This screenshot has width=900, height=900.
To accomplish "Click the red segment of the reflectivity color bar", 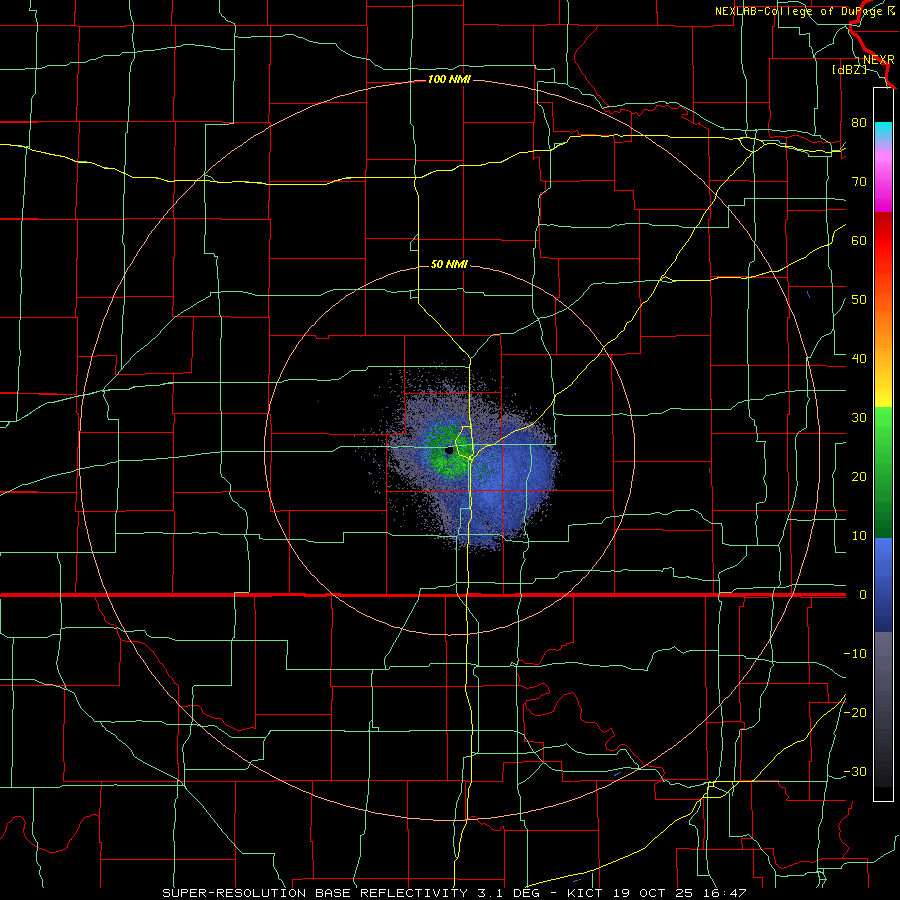I will click(883, 241).
